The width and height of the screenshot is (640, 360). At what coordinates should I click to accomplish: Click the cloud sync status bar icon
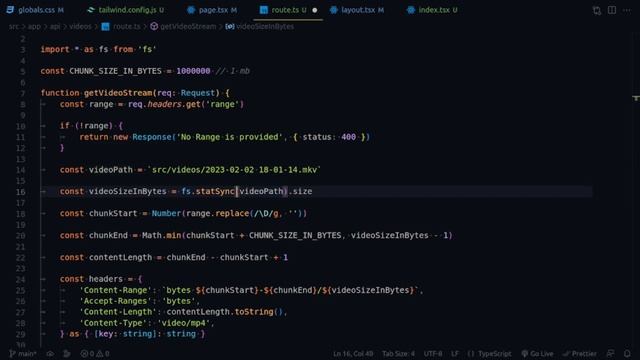click(x=50, y=354)
